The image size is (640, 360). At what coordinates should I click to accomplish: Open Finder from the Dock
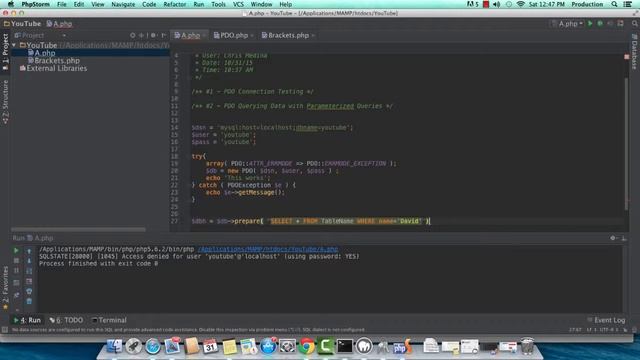click(x=114, y=346)
